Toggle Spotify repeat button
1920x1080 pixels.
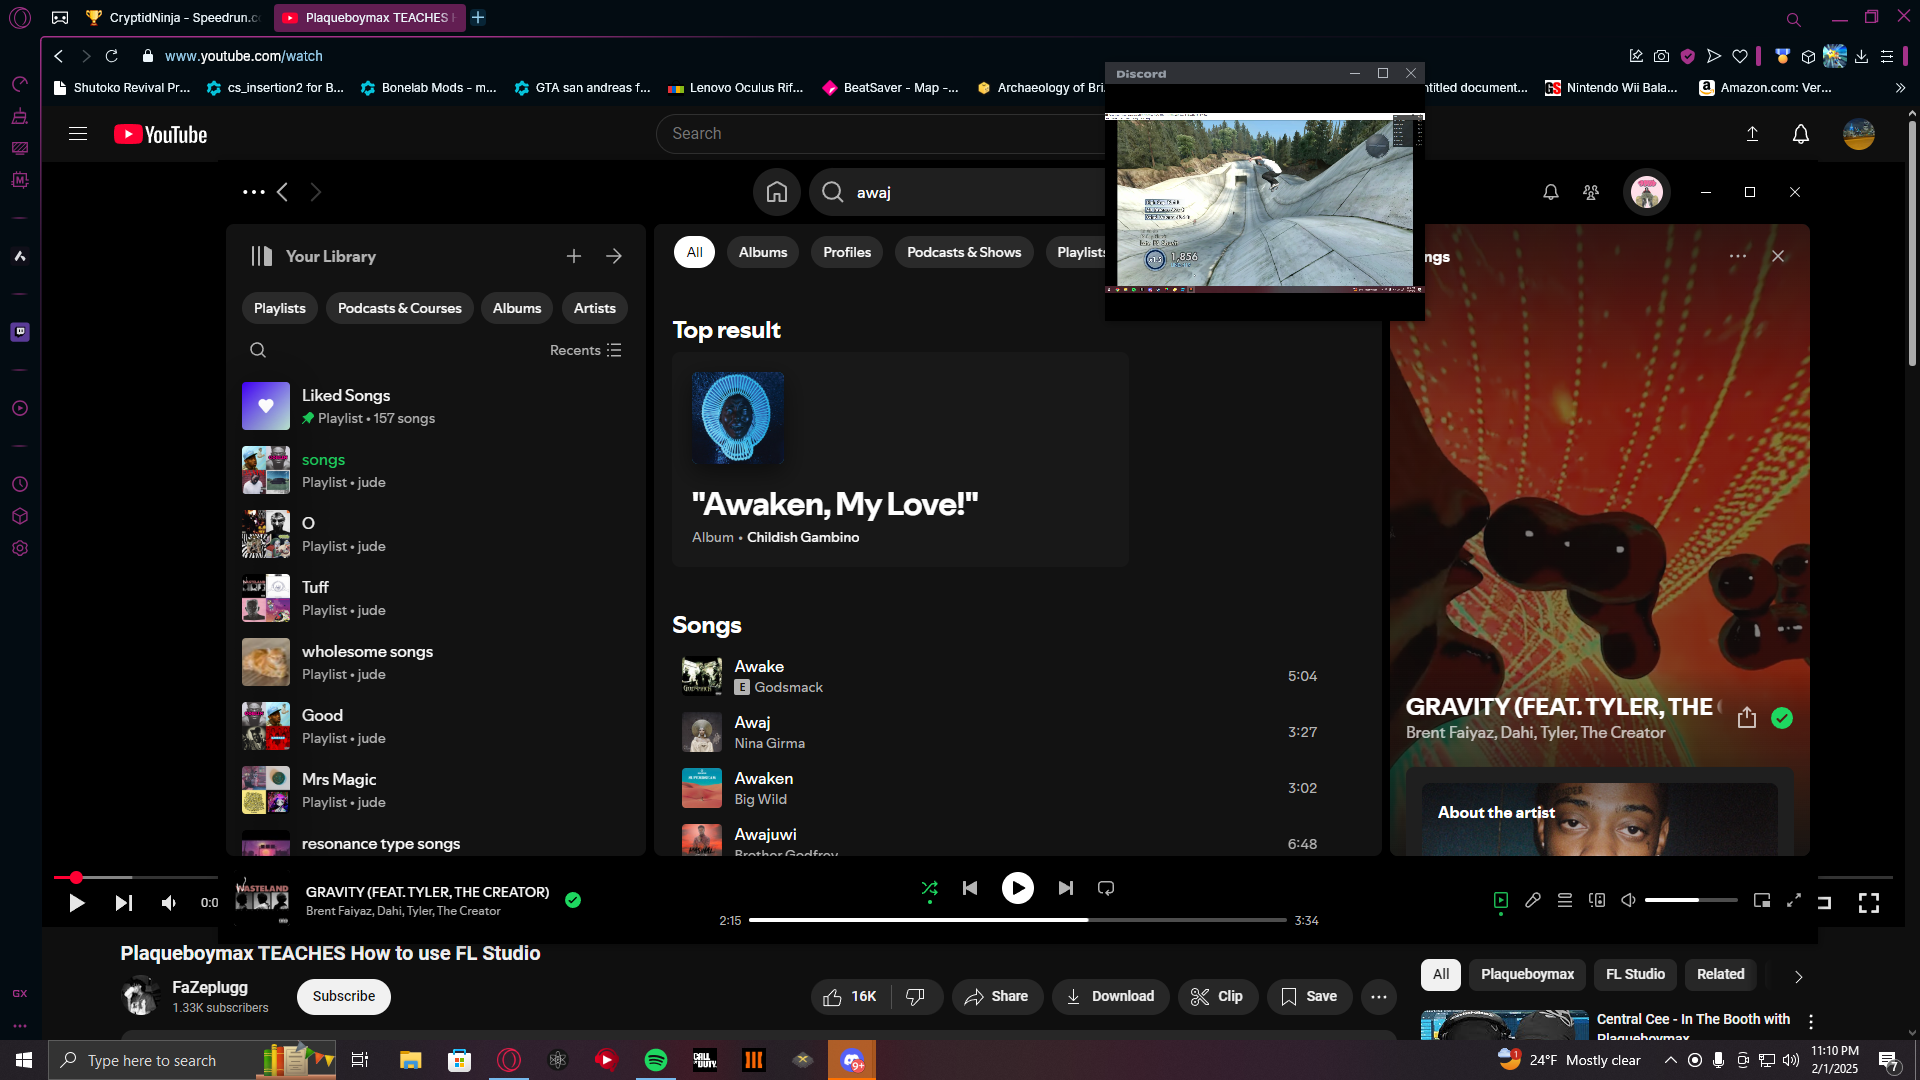tap(1106, 888)
